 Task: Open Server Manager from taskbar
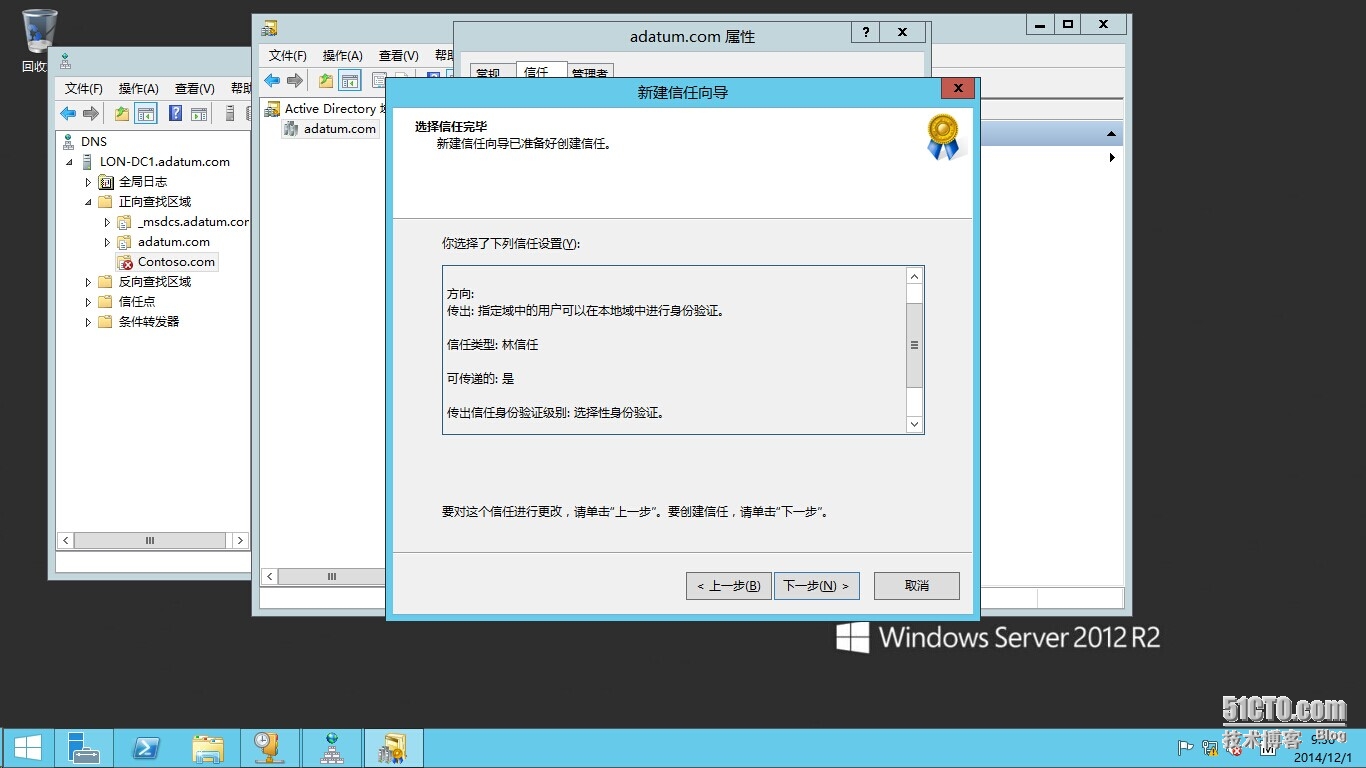click(84, 748)
